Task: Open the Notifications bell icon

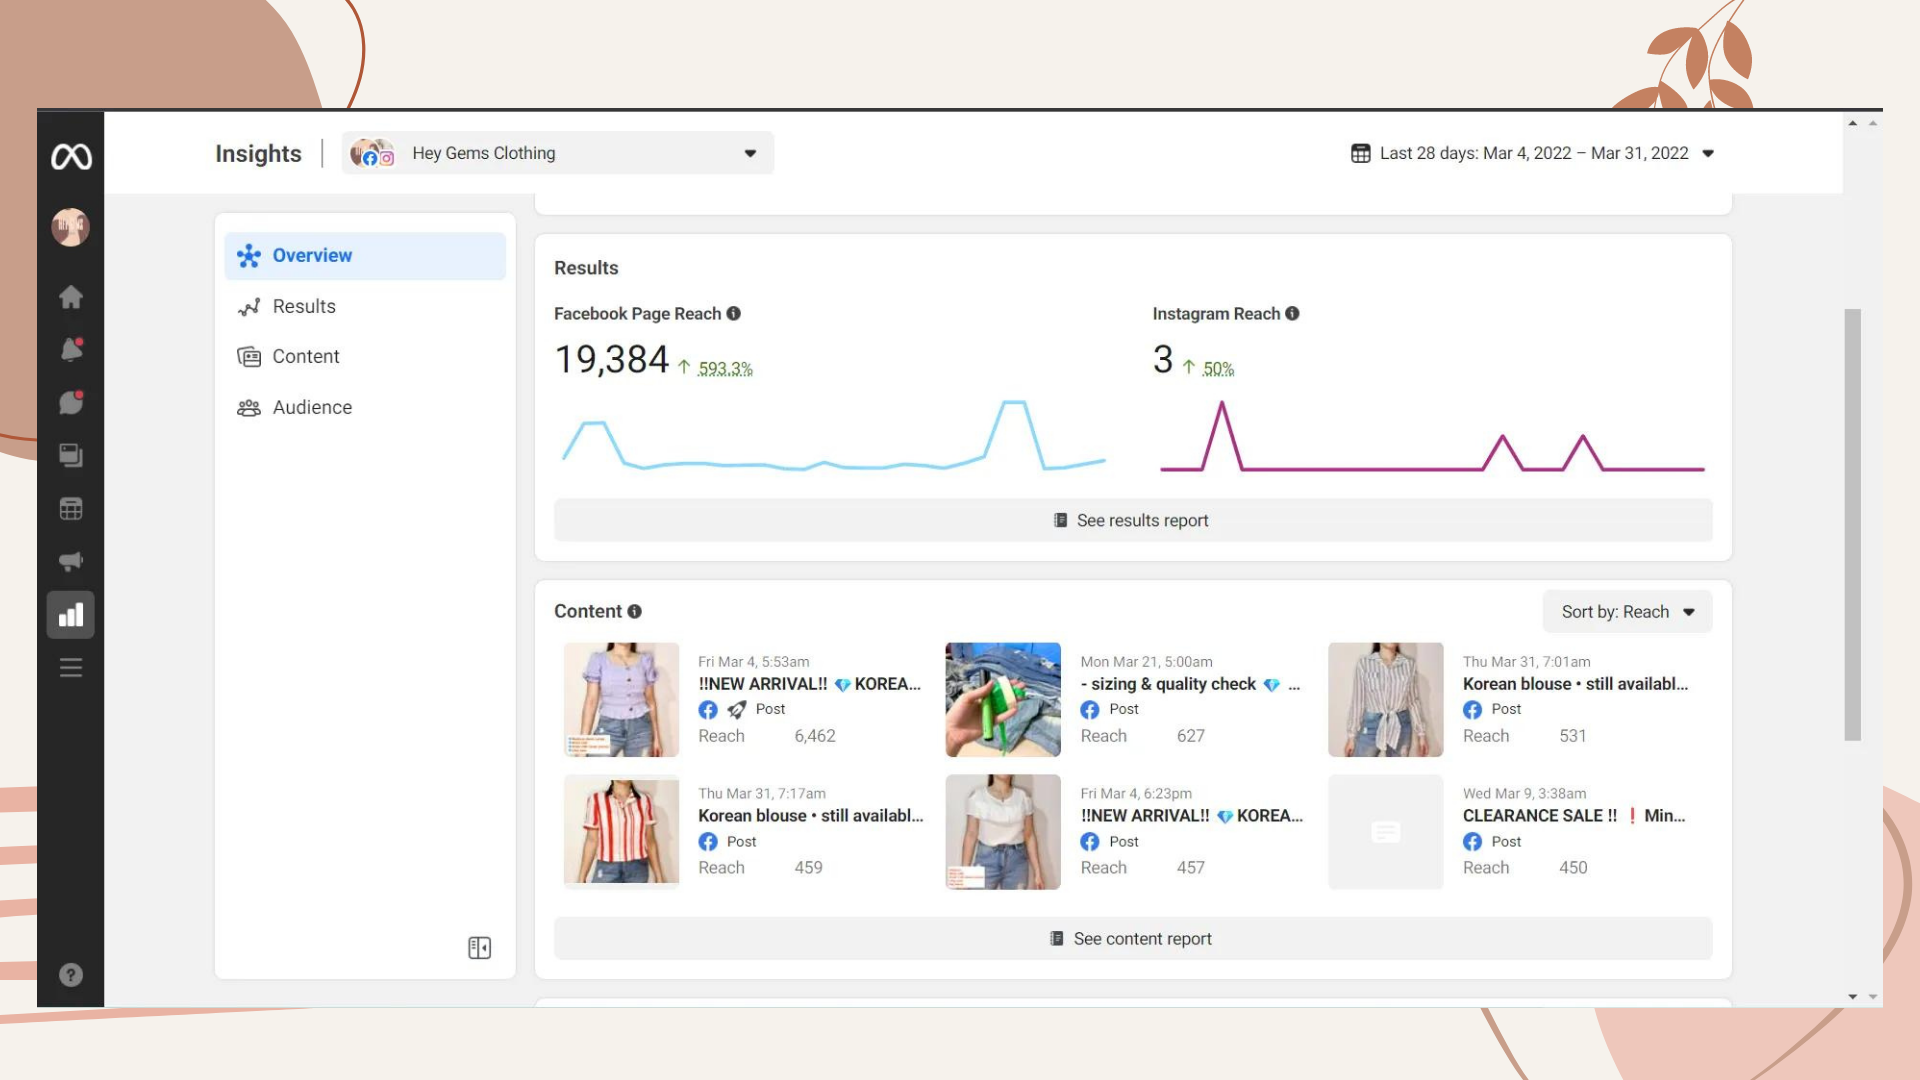Action: click(71, 350)
